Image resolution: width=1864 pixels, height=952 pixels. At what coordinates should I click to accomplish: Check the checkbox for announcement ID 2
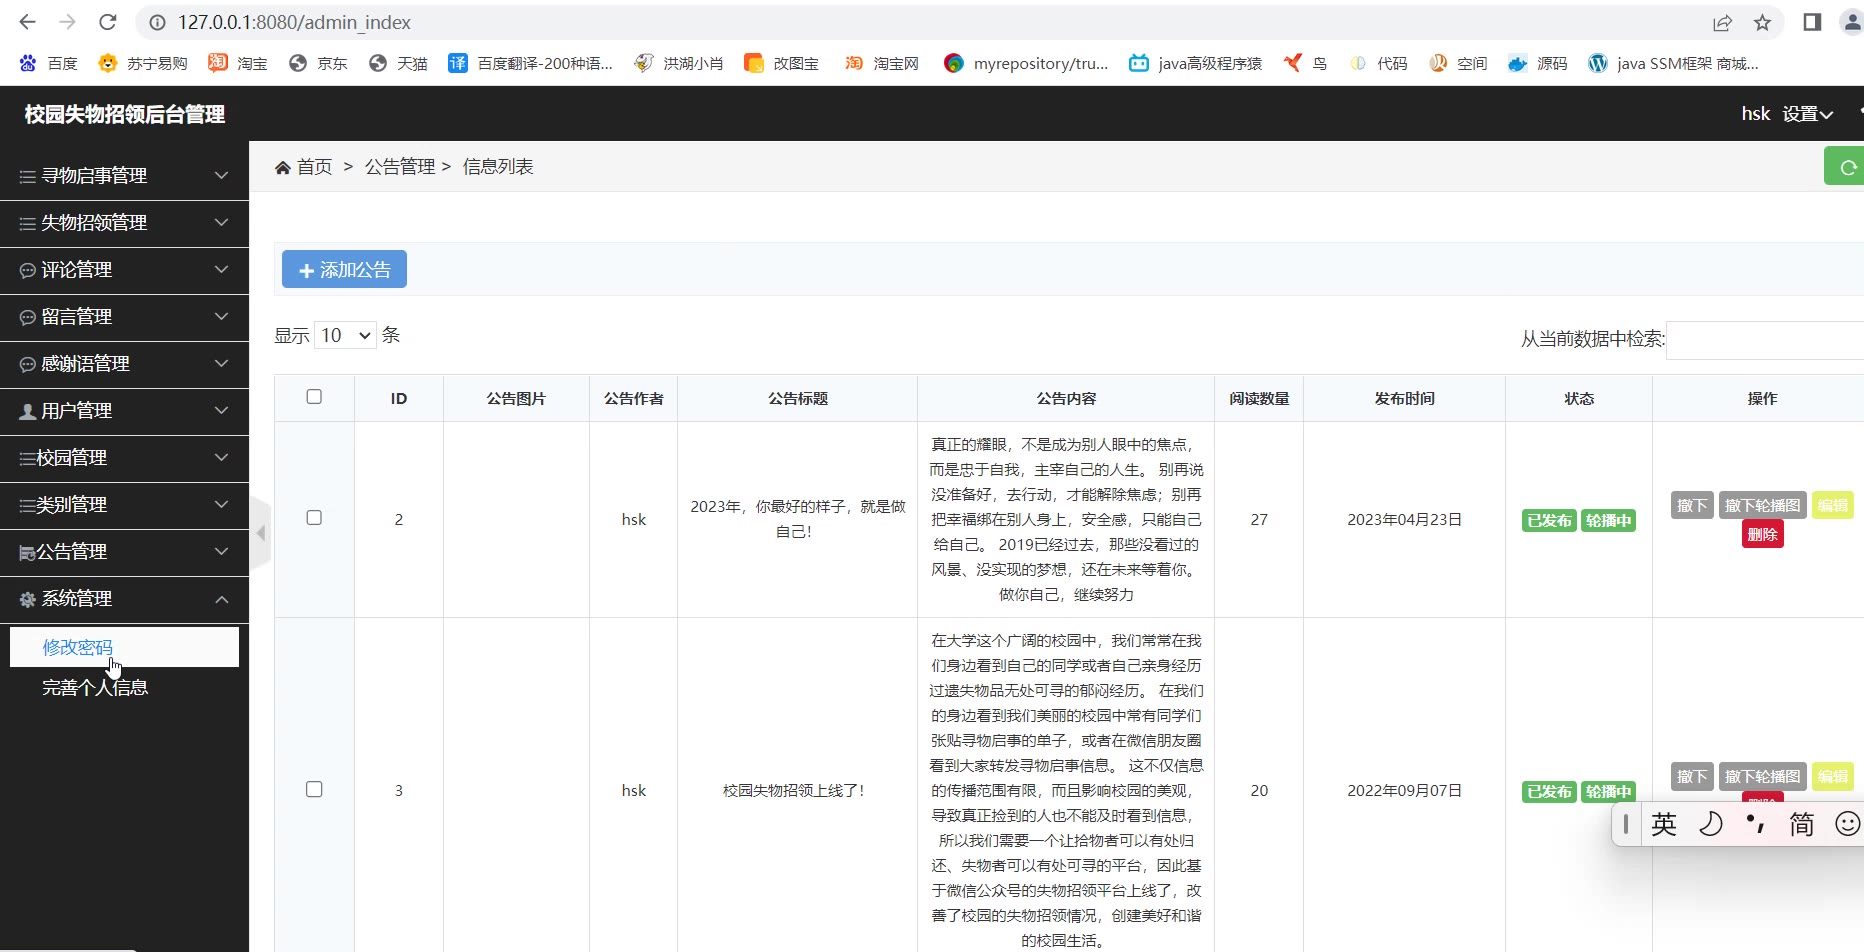coord(314,518)
